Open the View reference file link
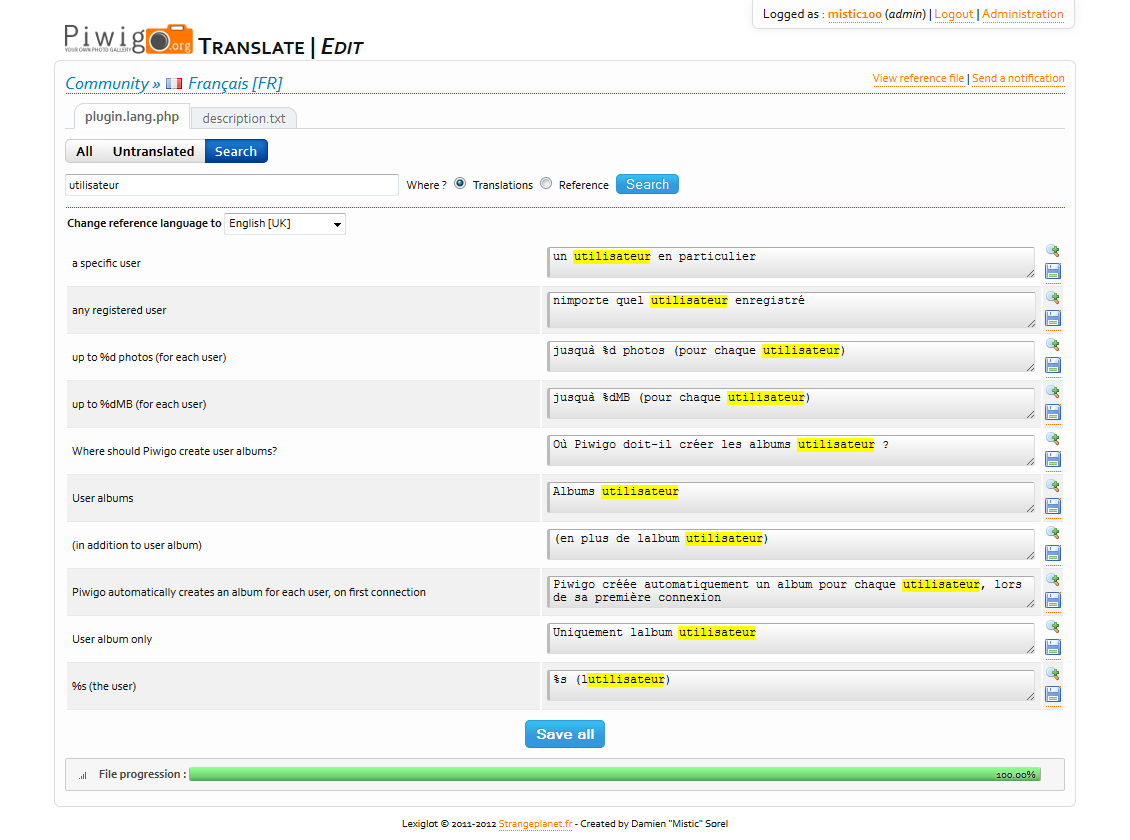 click(917, 79)
